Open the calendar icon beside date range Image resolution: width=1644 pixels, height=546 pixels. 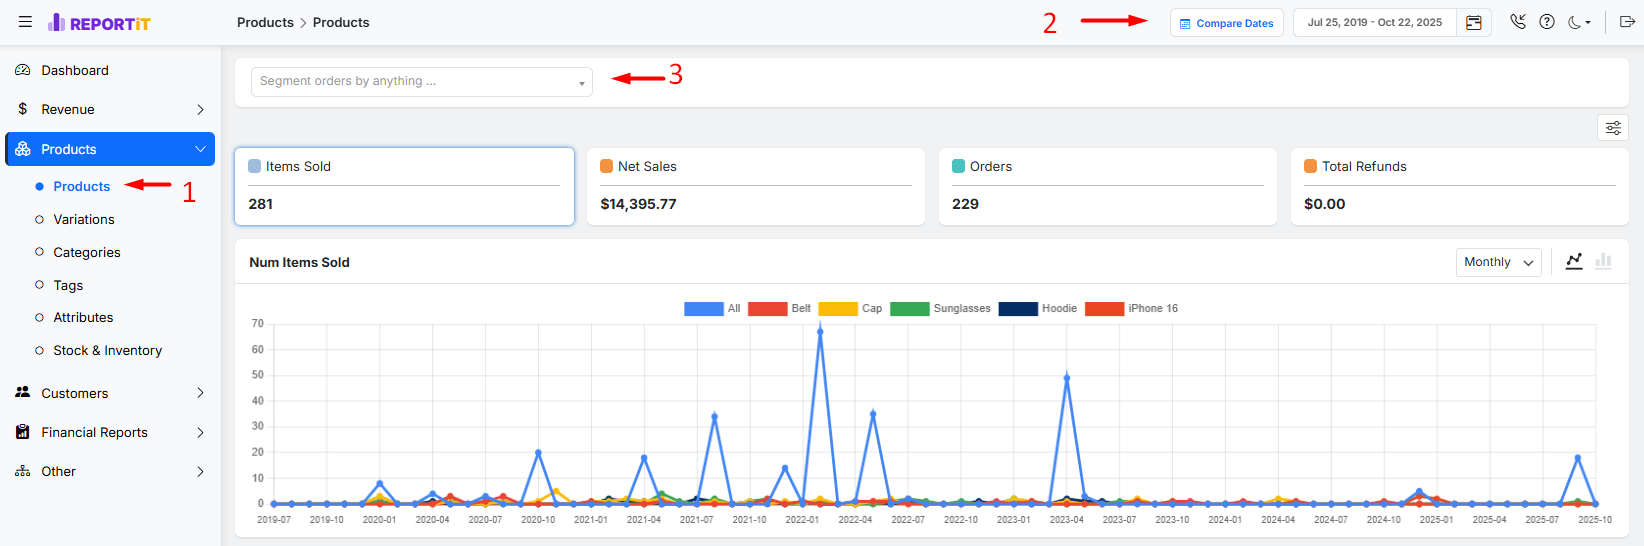click(x=1473, y=23)
